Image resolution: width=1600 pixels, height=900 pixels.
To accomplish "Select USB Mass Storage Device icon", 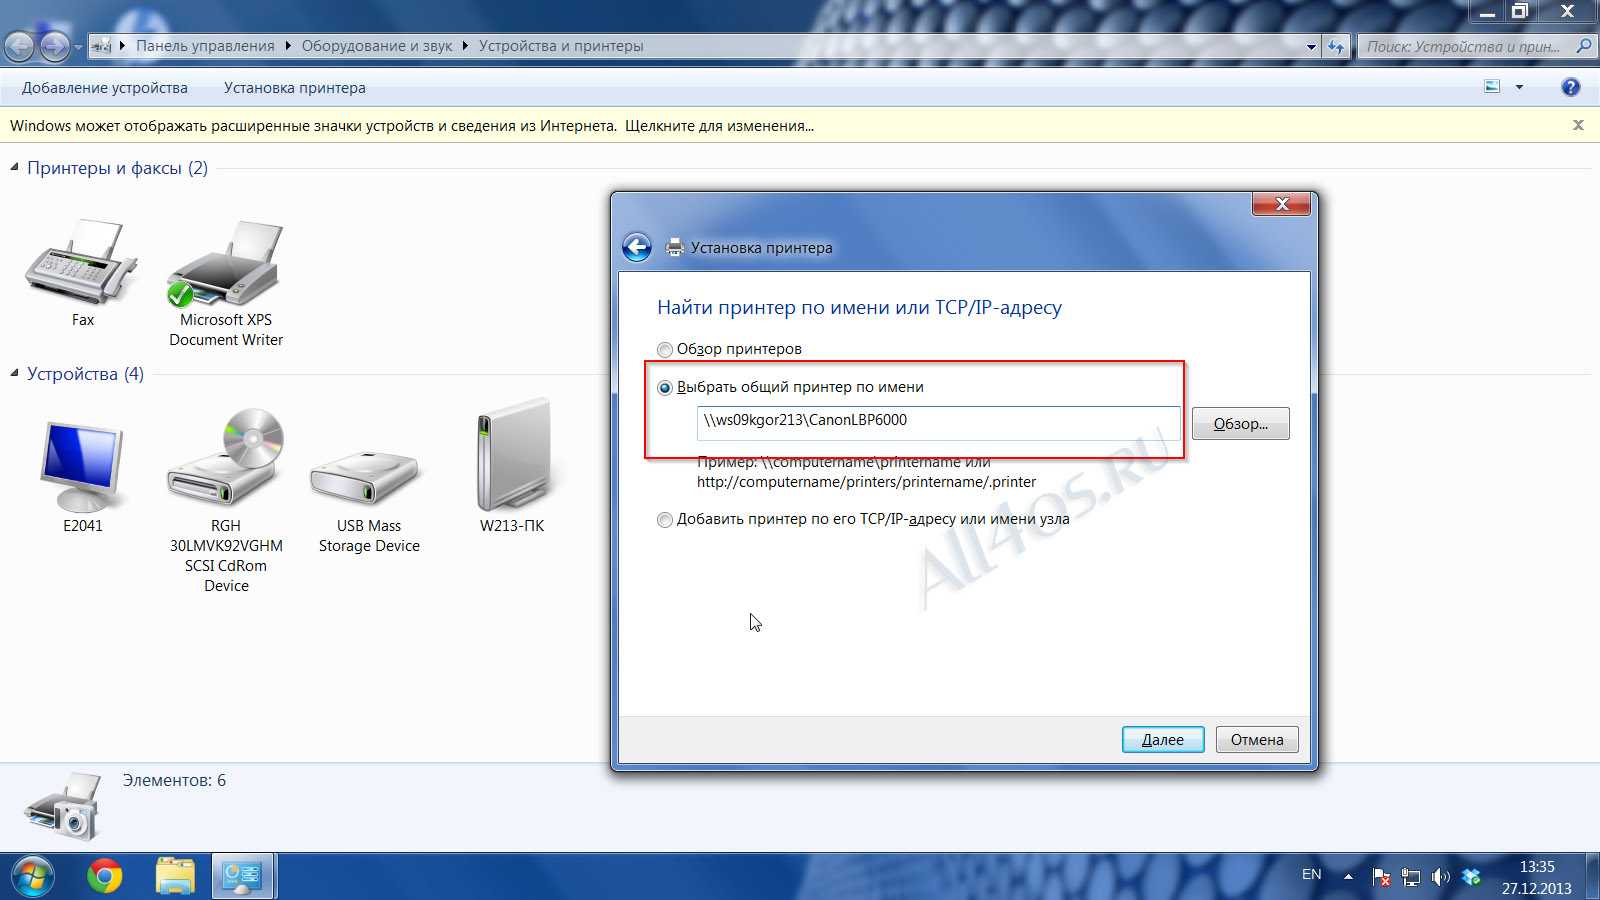I will click(x=368, y=478).
